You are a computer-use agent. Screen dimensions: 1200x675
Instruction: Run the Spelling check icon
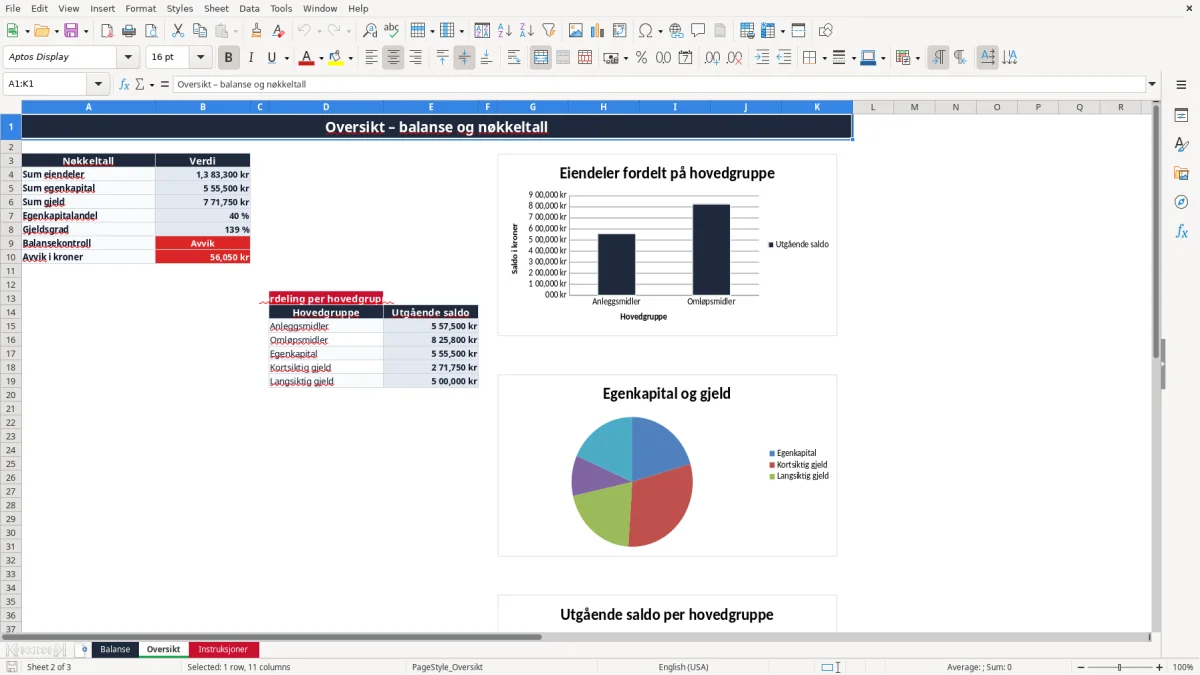391,31
